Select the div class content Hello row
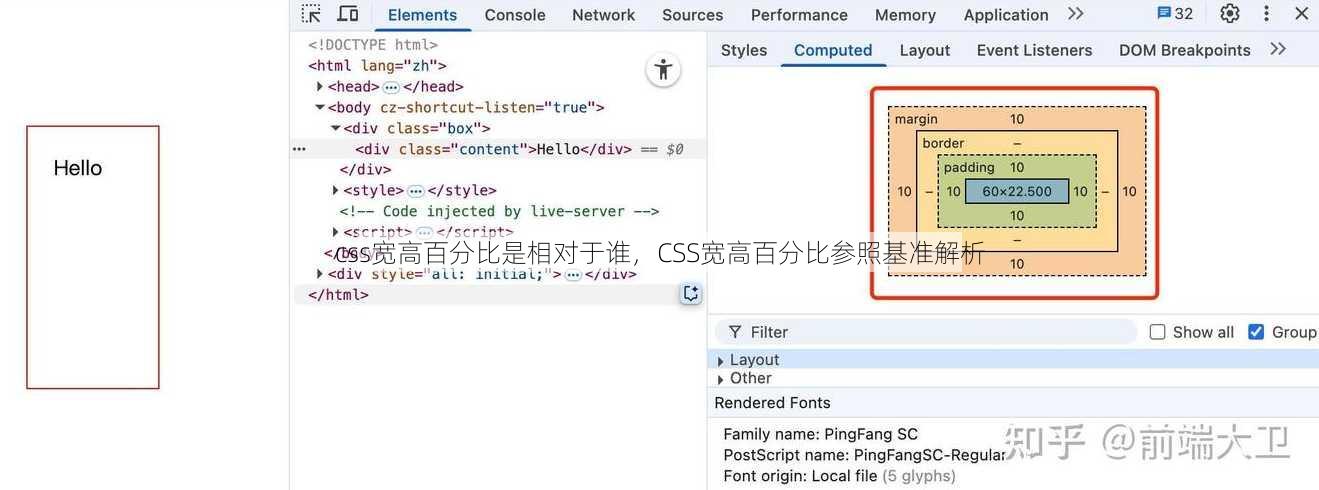 pos(500,149)
